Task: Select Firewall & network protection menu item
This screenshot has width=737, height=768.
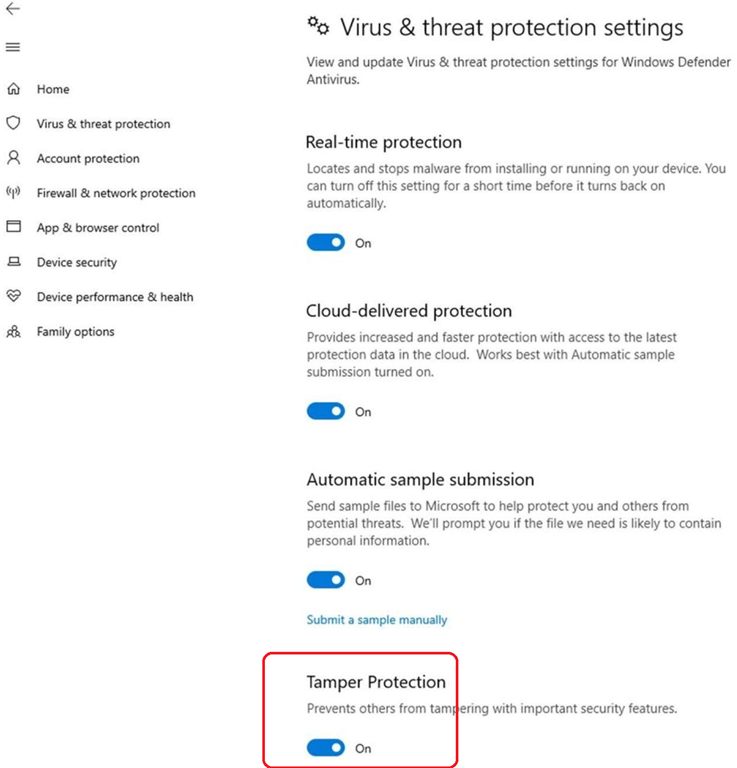Action: pyautogui.click(x=116, y=193)
